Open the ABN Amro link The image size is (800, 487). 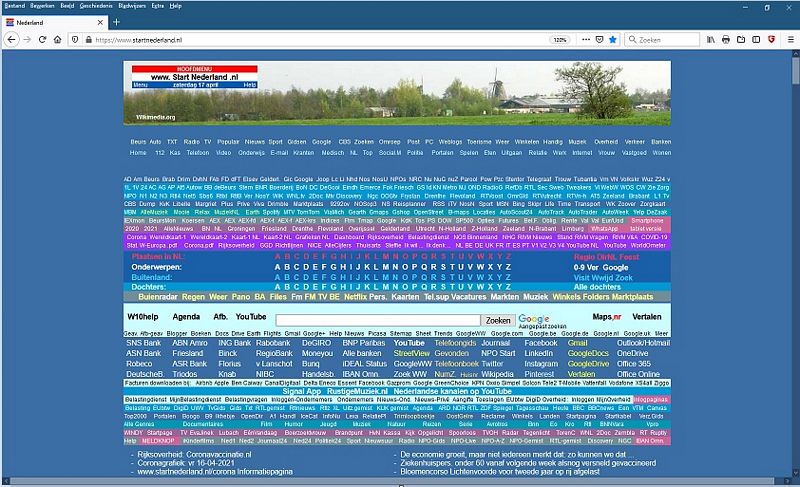[190, 343]
